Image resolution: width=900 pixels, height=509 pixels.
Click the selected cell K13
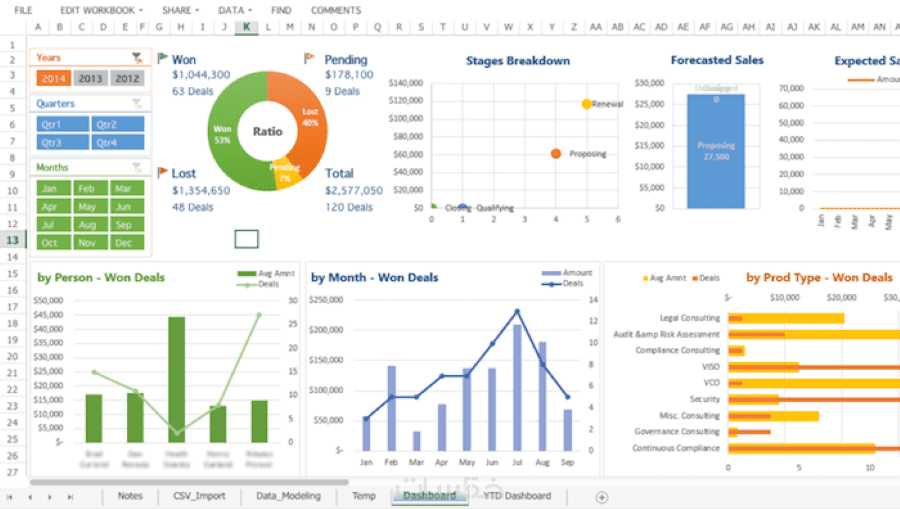(x=246, y=239)
